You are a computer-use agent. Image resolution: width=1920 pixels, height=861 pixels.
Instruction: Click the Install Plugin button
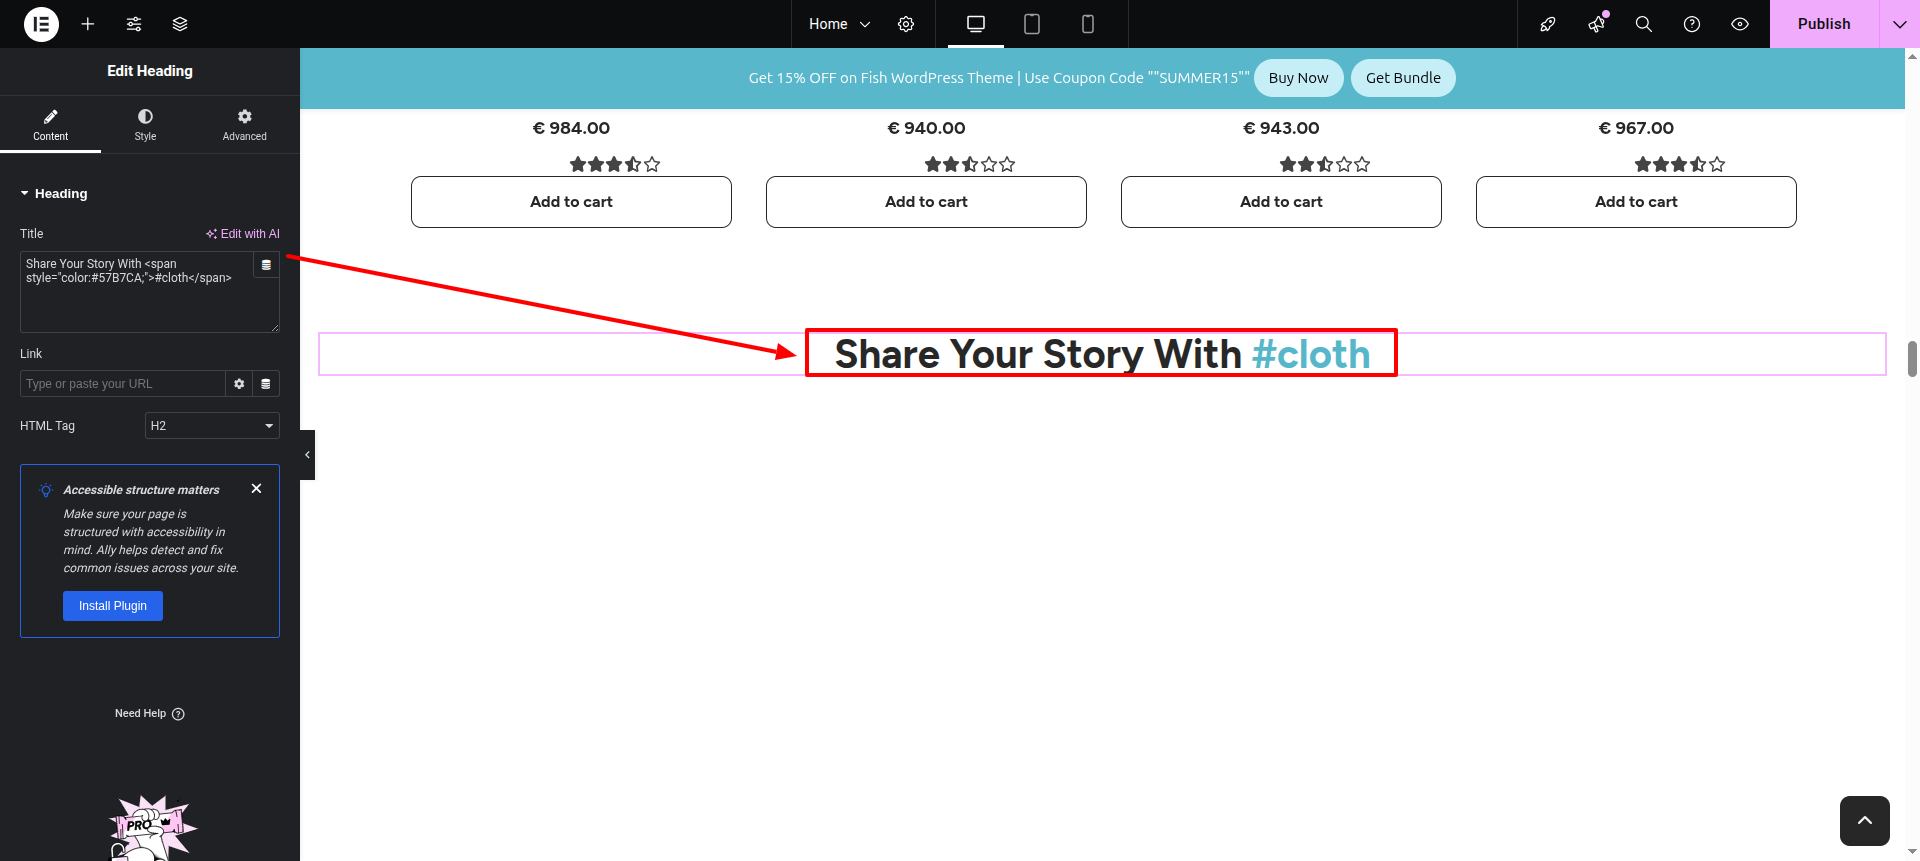coord(113,606)
